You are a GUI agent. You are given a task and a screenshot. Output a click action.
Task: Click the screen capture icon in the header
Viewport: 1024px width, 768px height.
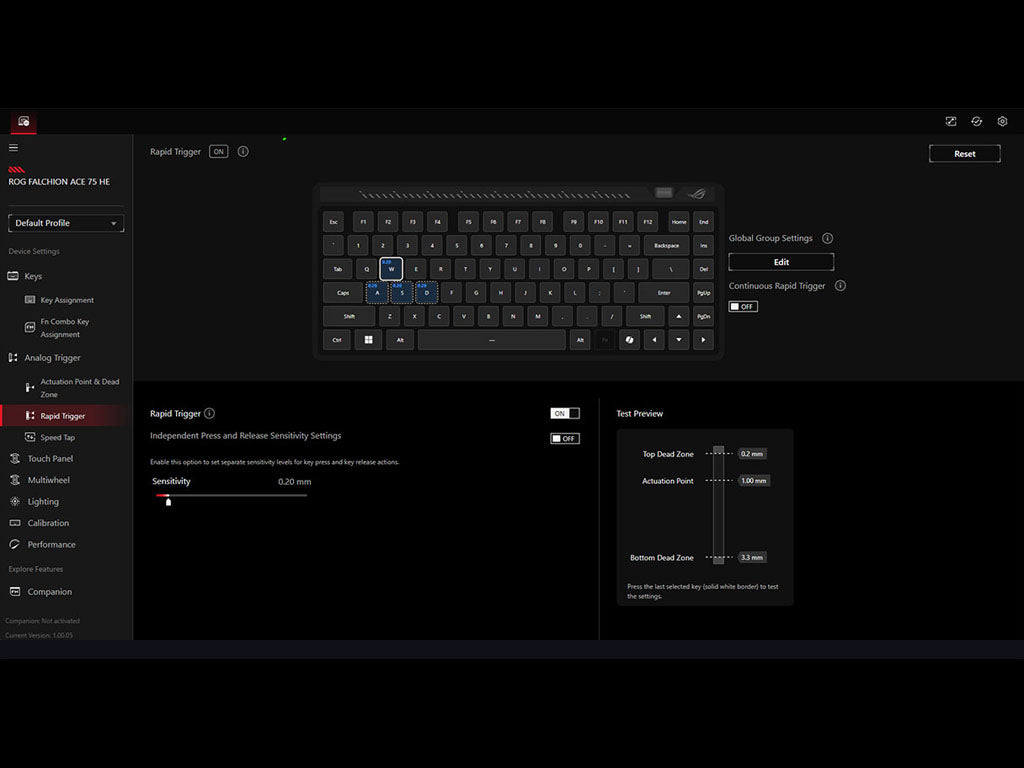coord(951,121)
